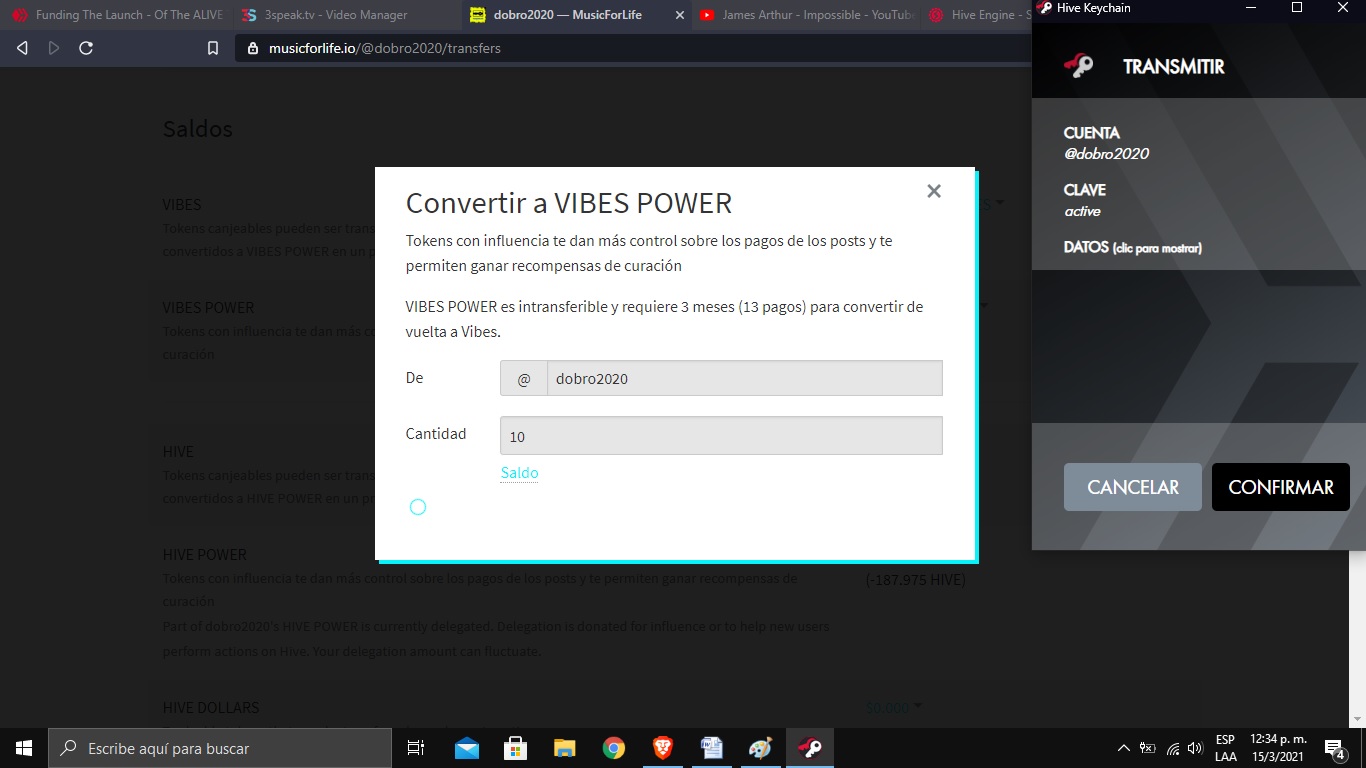Screen dimensions: 1366x768
Task: Click Windows search box
Action: point(220,748)
